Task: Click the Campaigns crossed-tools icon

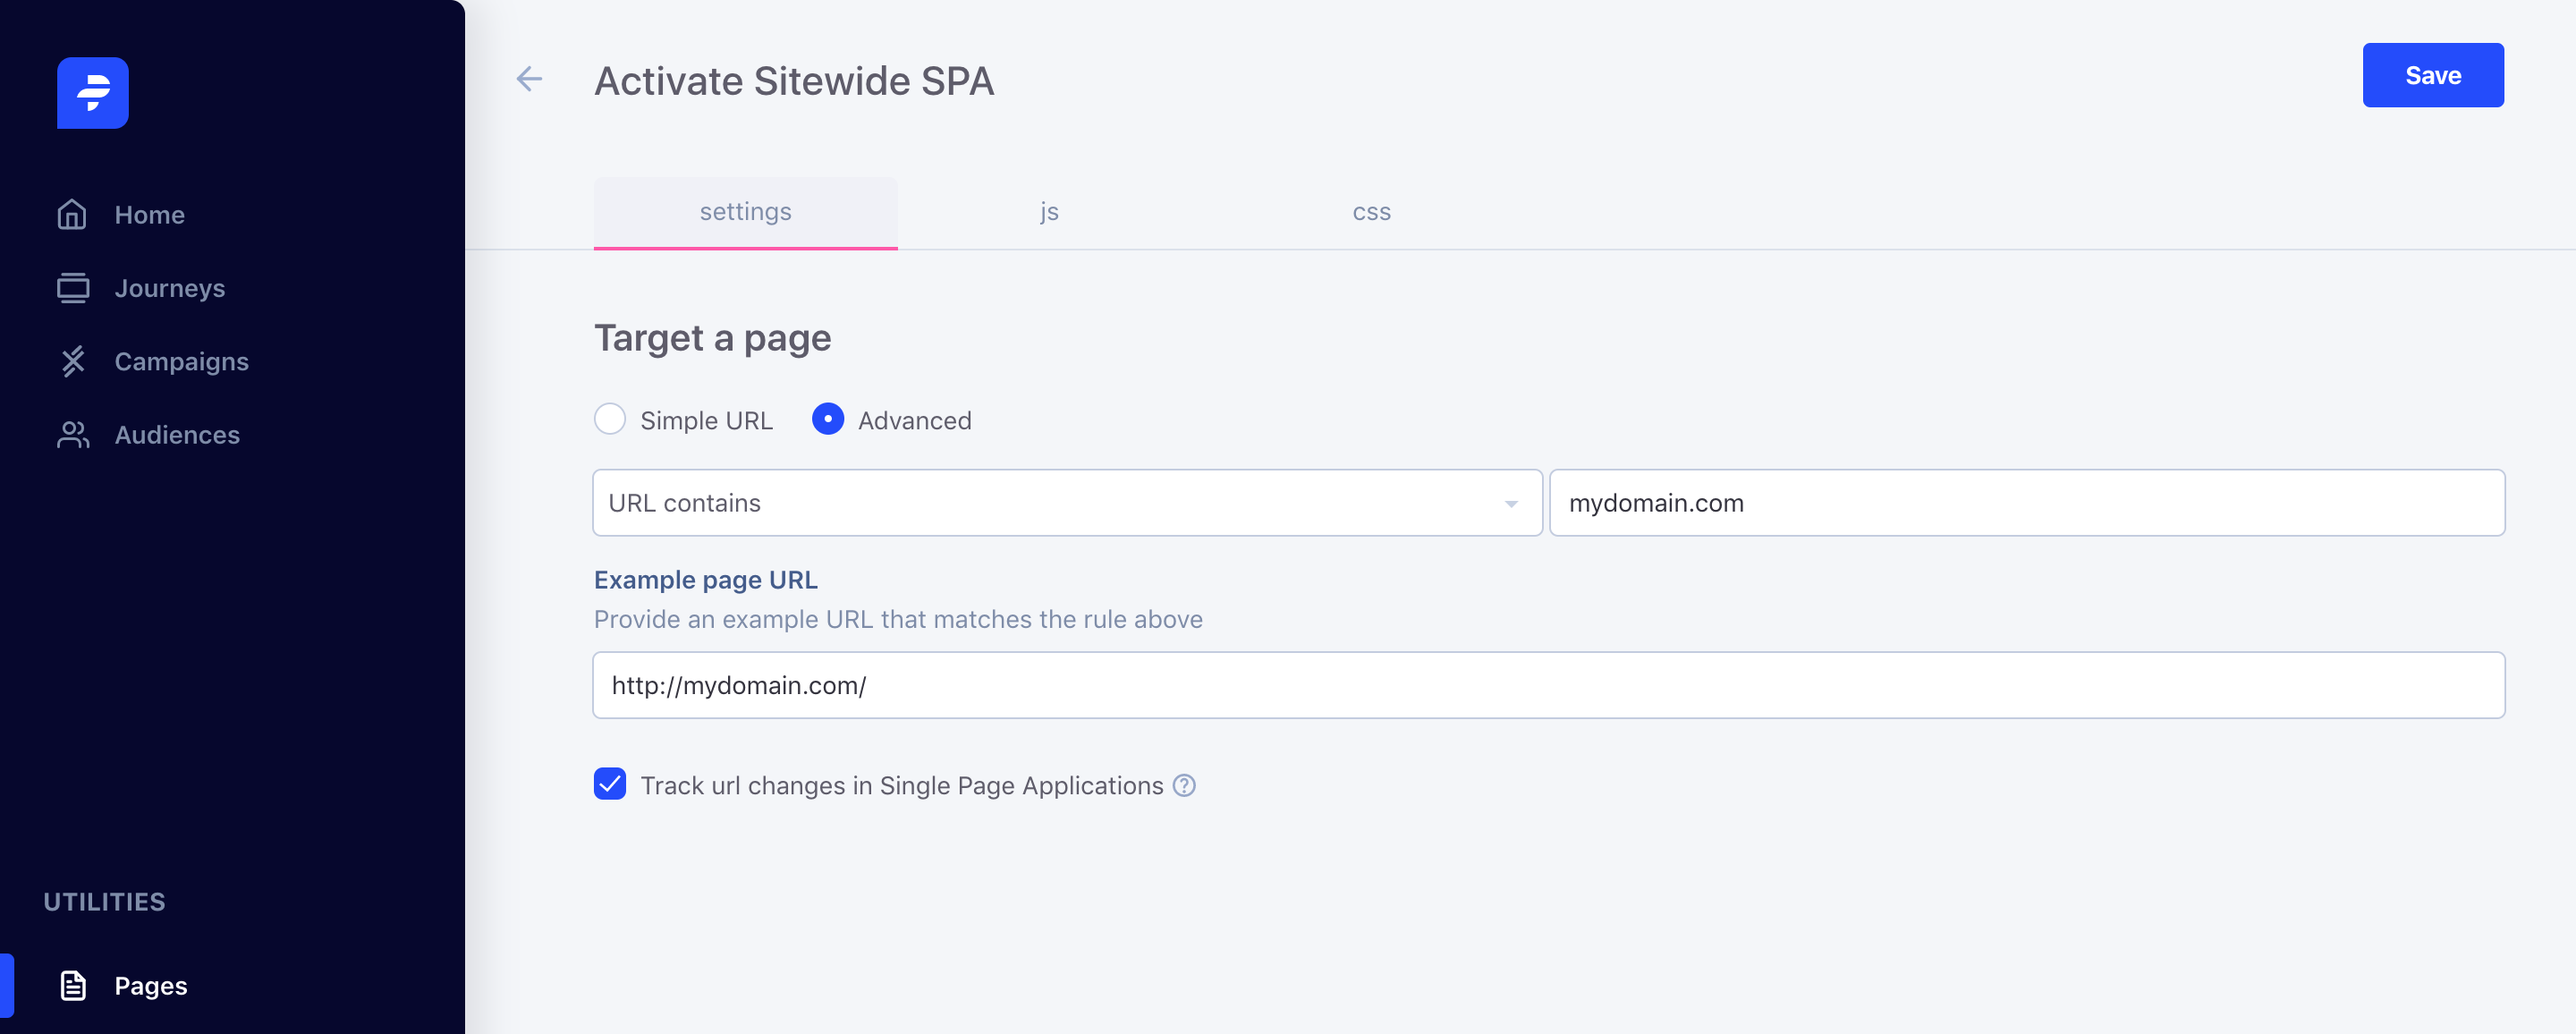Action: (72, 361)
